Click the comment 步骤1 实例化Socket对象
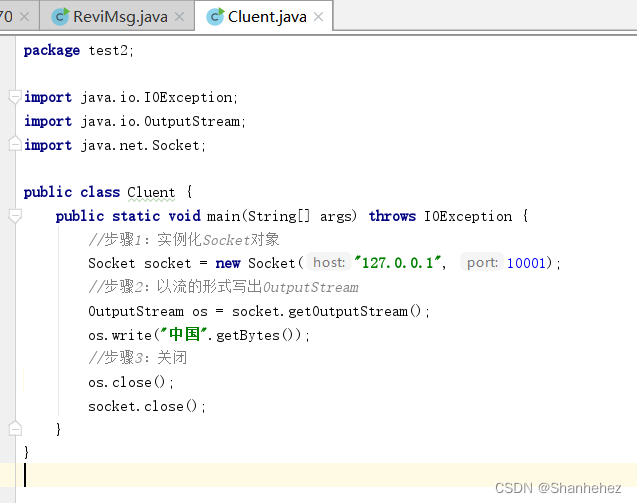This screenshot has width=637, height=503. coord(184,240)
